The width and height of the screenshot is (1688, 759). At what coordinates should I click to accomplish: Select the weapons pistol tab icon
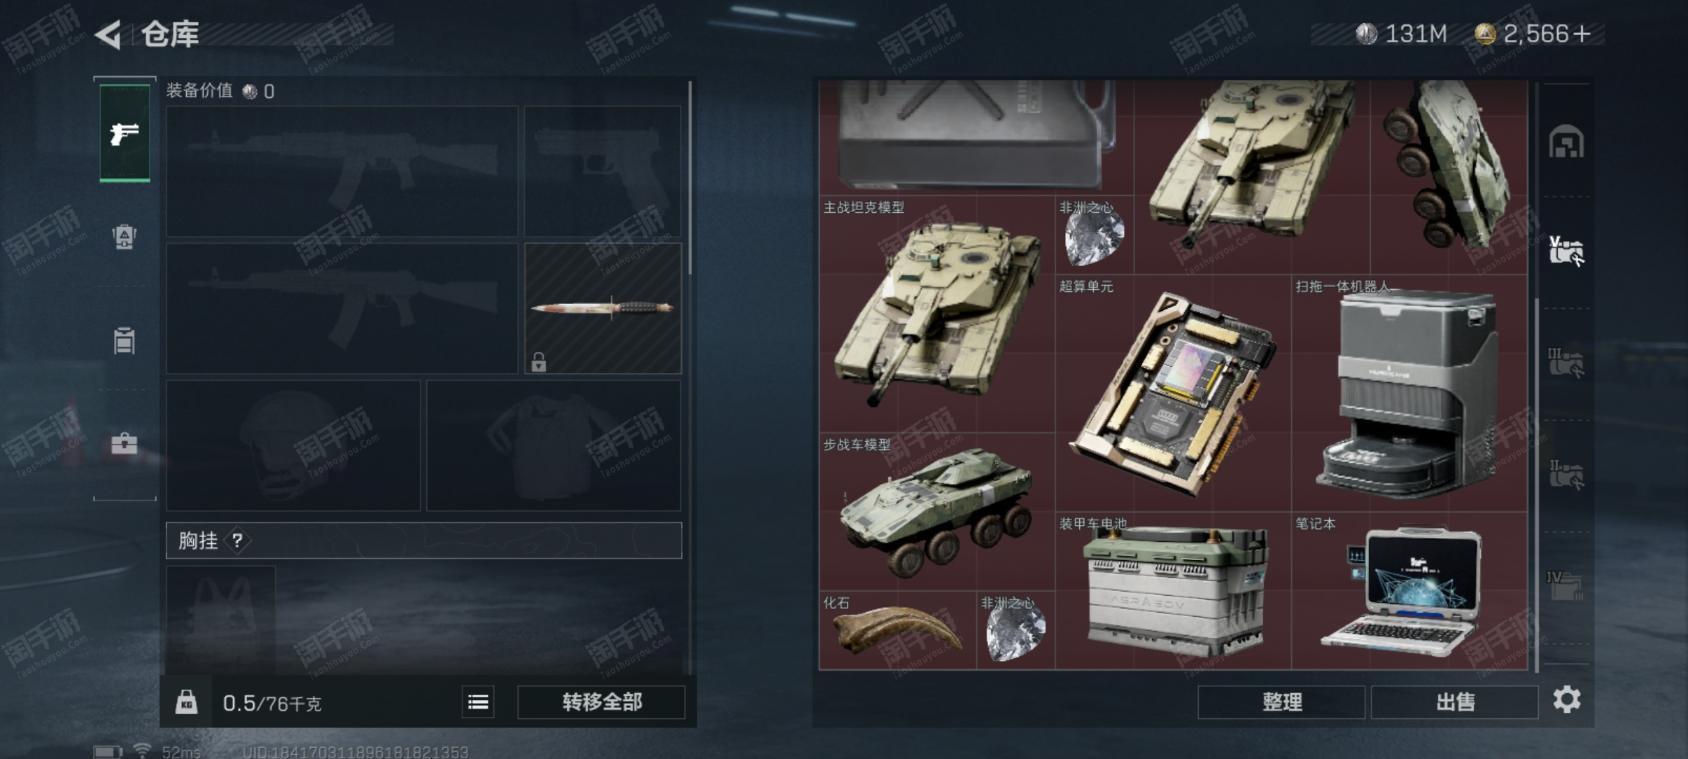tap(124, 133)
